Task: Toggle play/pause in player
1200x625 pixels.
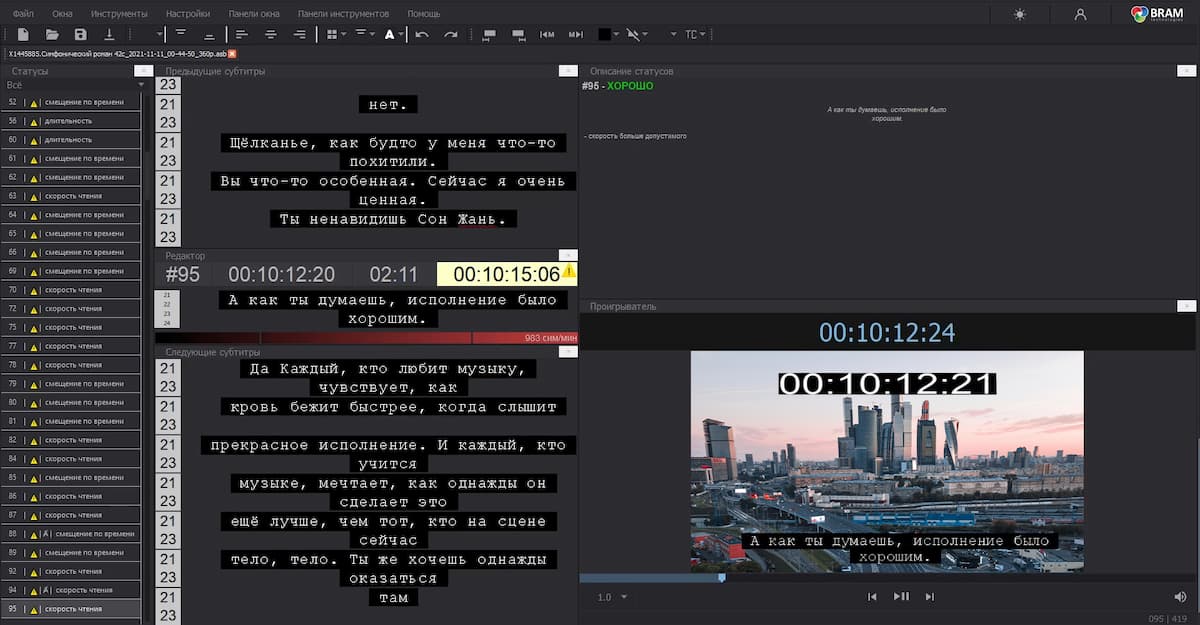Action: point(901,597)
